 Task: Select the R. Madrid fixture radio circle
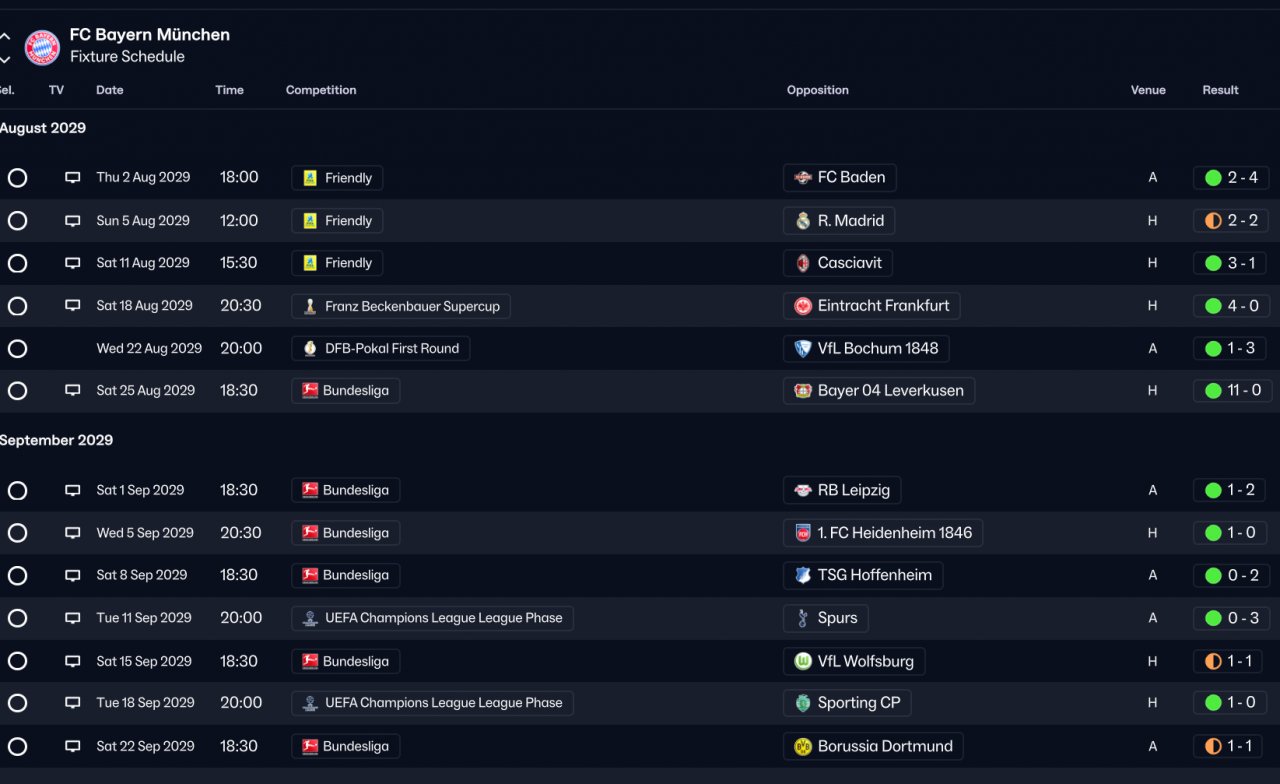[17, 221]
